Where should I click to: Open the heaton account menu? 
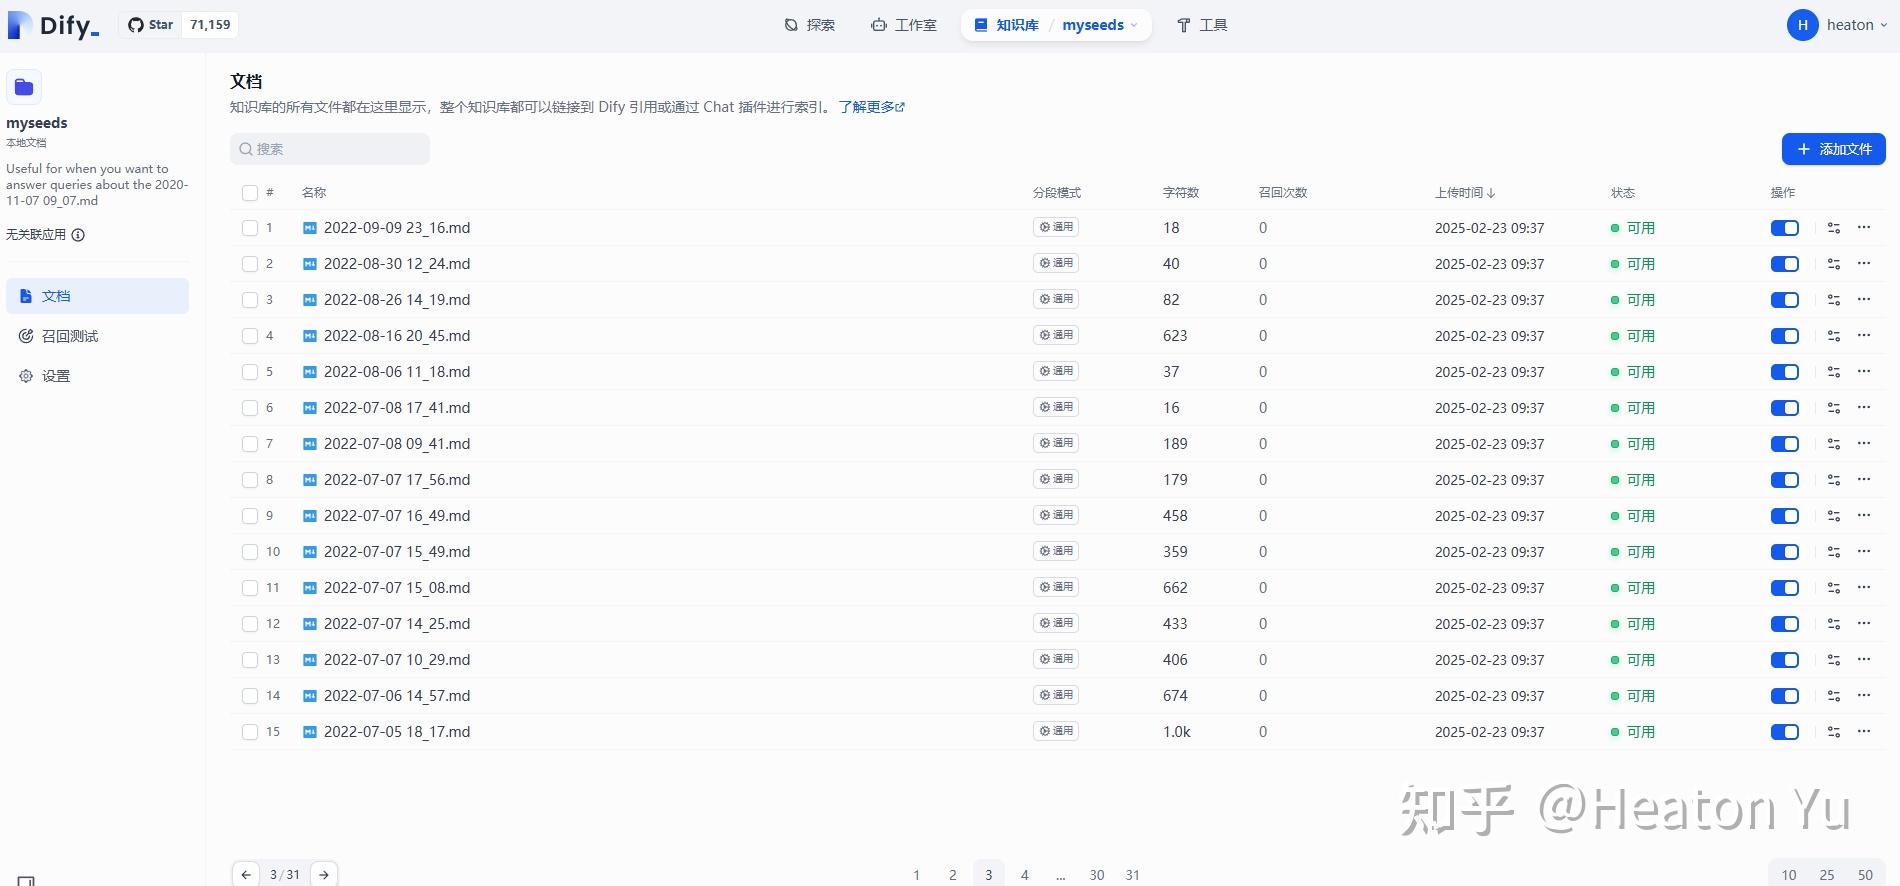click(x=1838, y=25)
